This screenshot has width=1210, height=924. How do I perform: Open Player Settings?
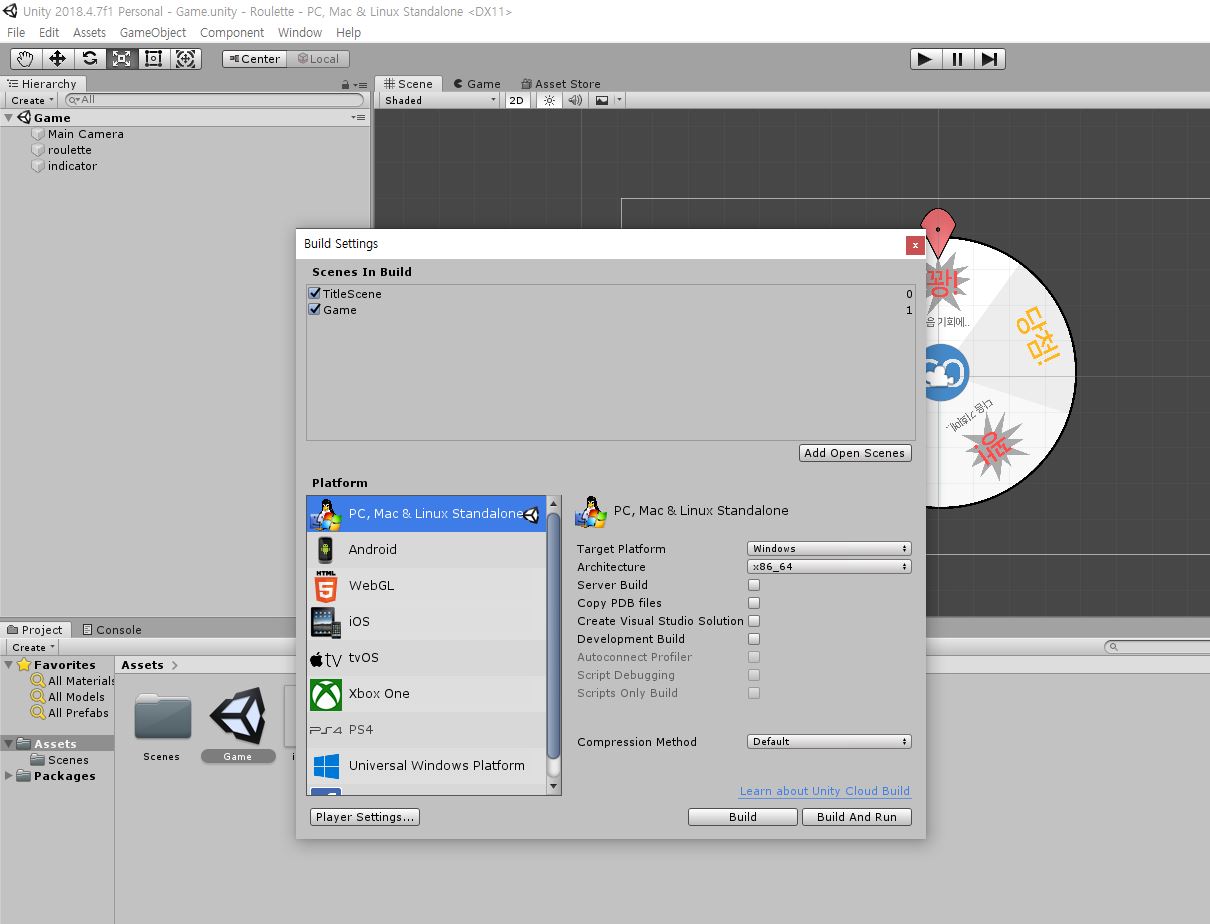[365, 817]
